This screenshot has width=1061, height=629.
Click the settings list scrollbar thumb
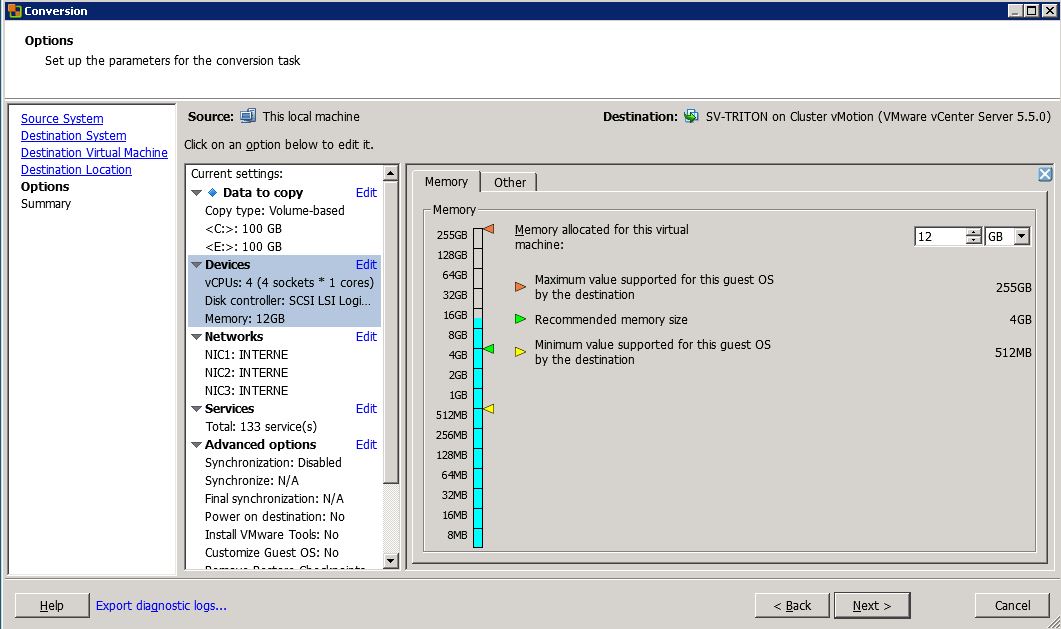click(390, 332)
